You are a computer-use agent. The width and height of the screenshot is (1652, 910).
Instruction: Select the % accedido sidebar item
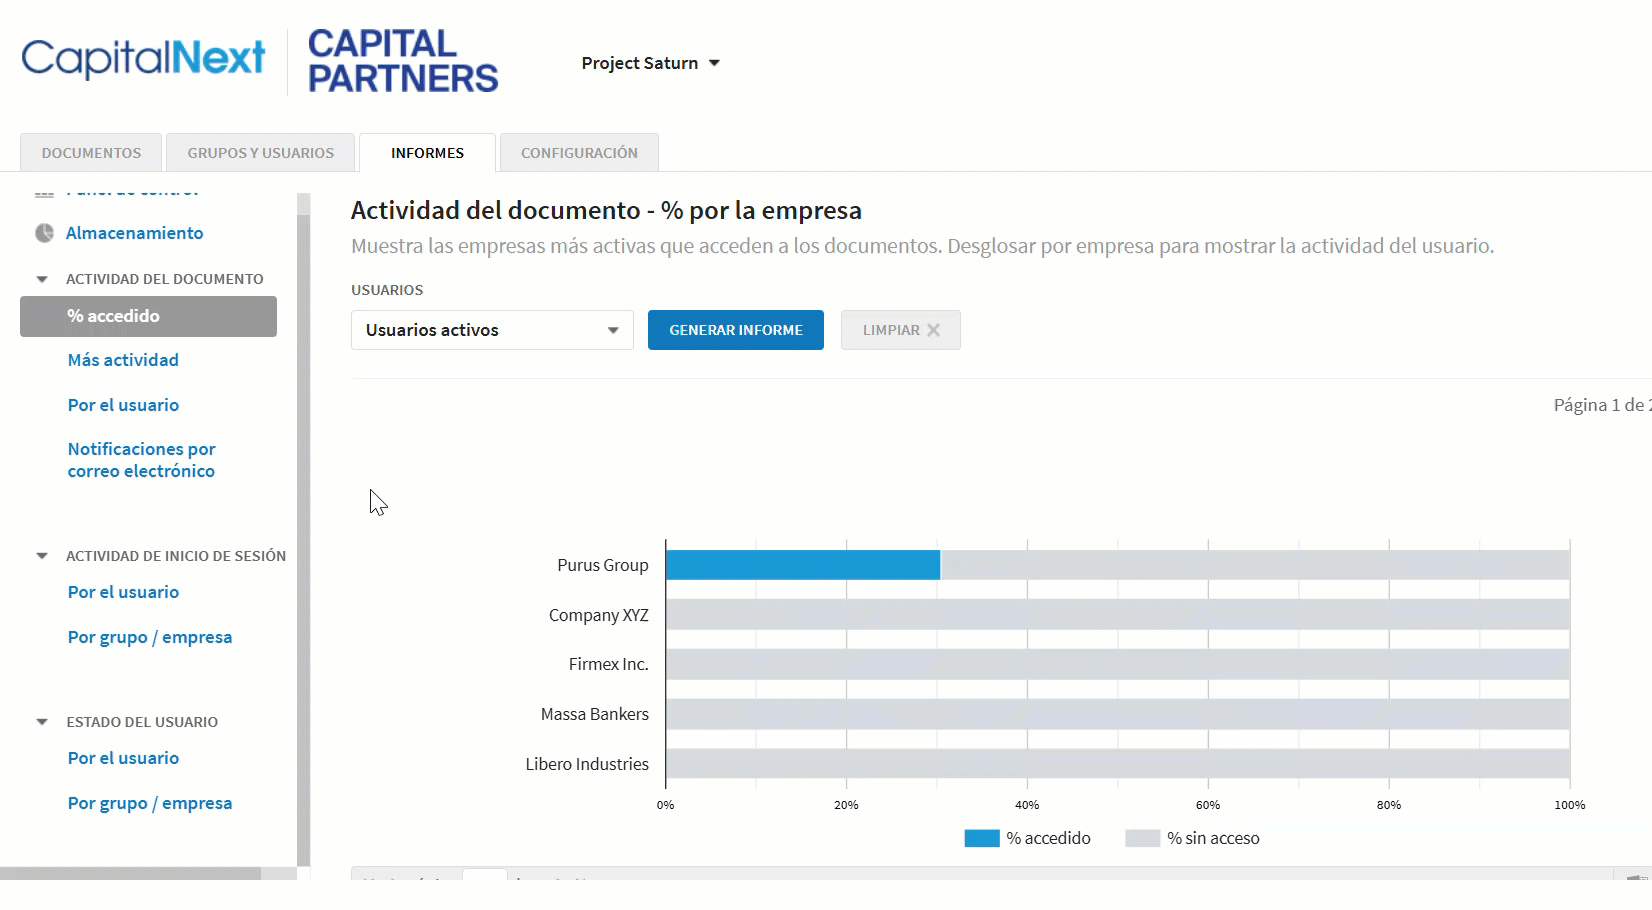pos(148,316)
